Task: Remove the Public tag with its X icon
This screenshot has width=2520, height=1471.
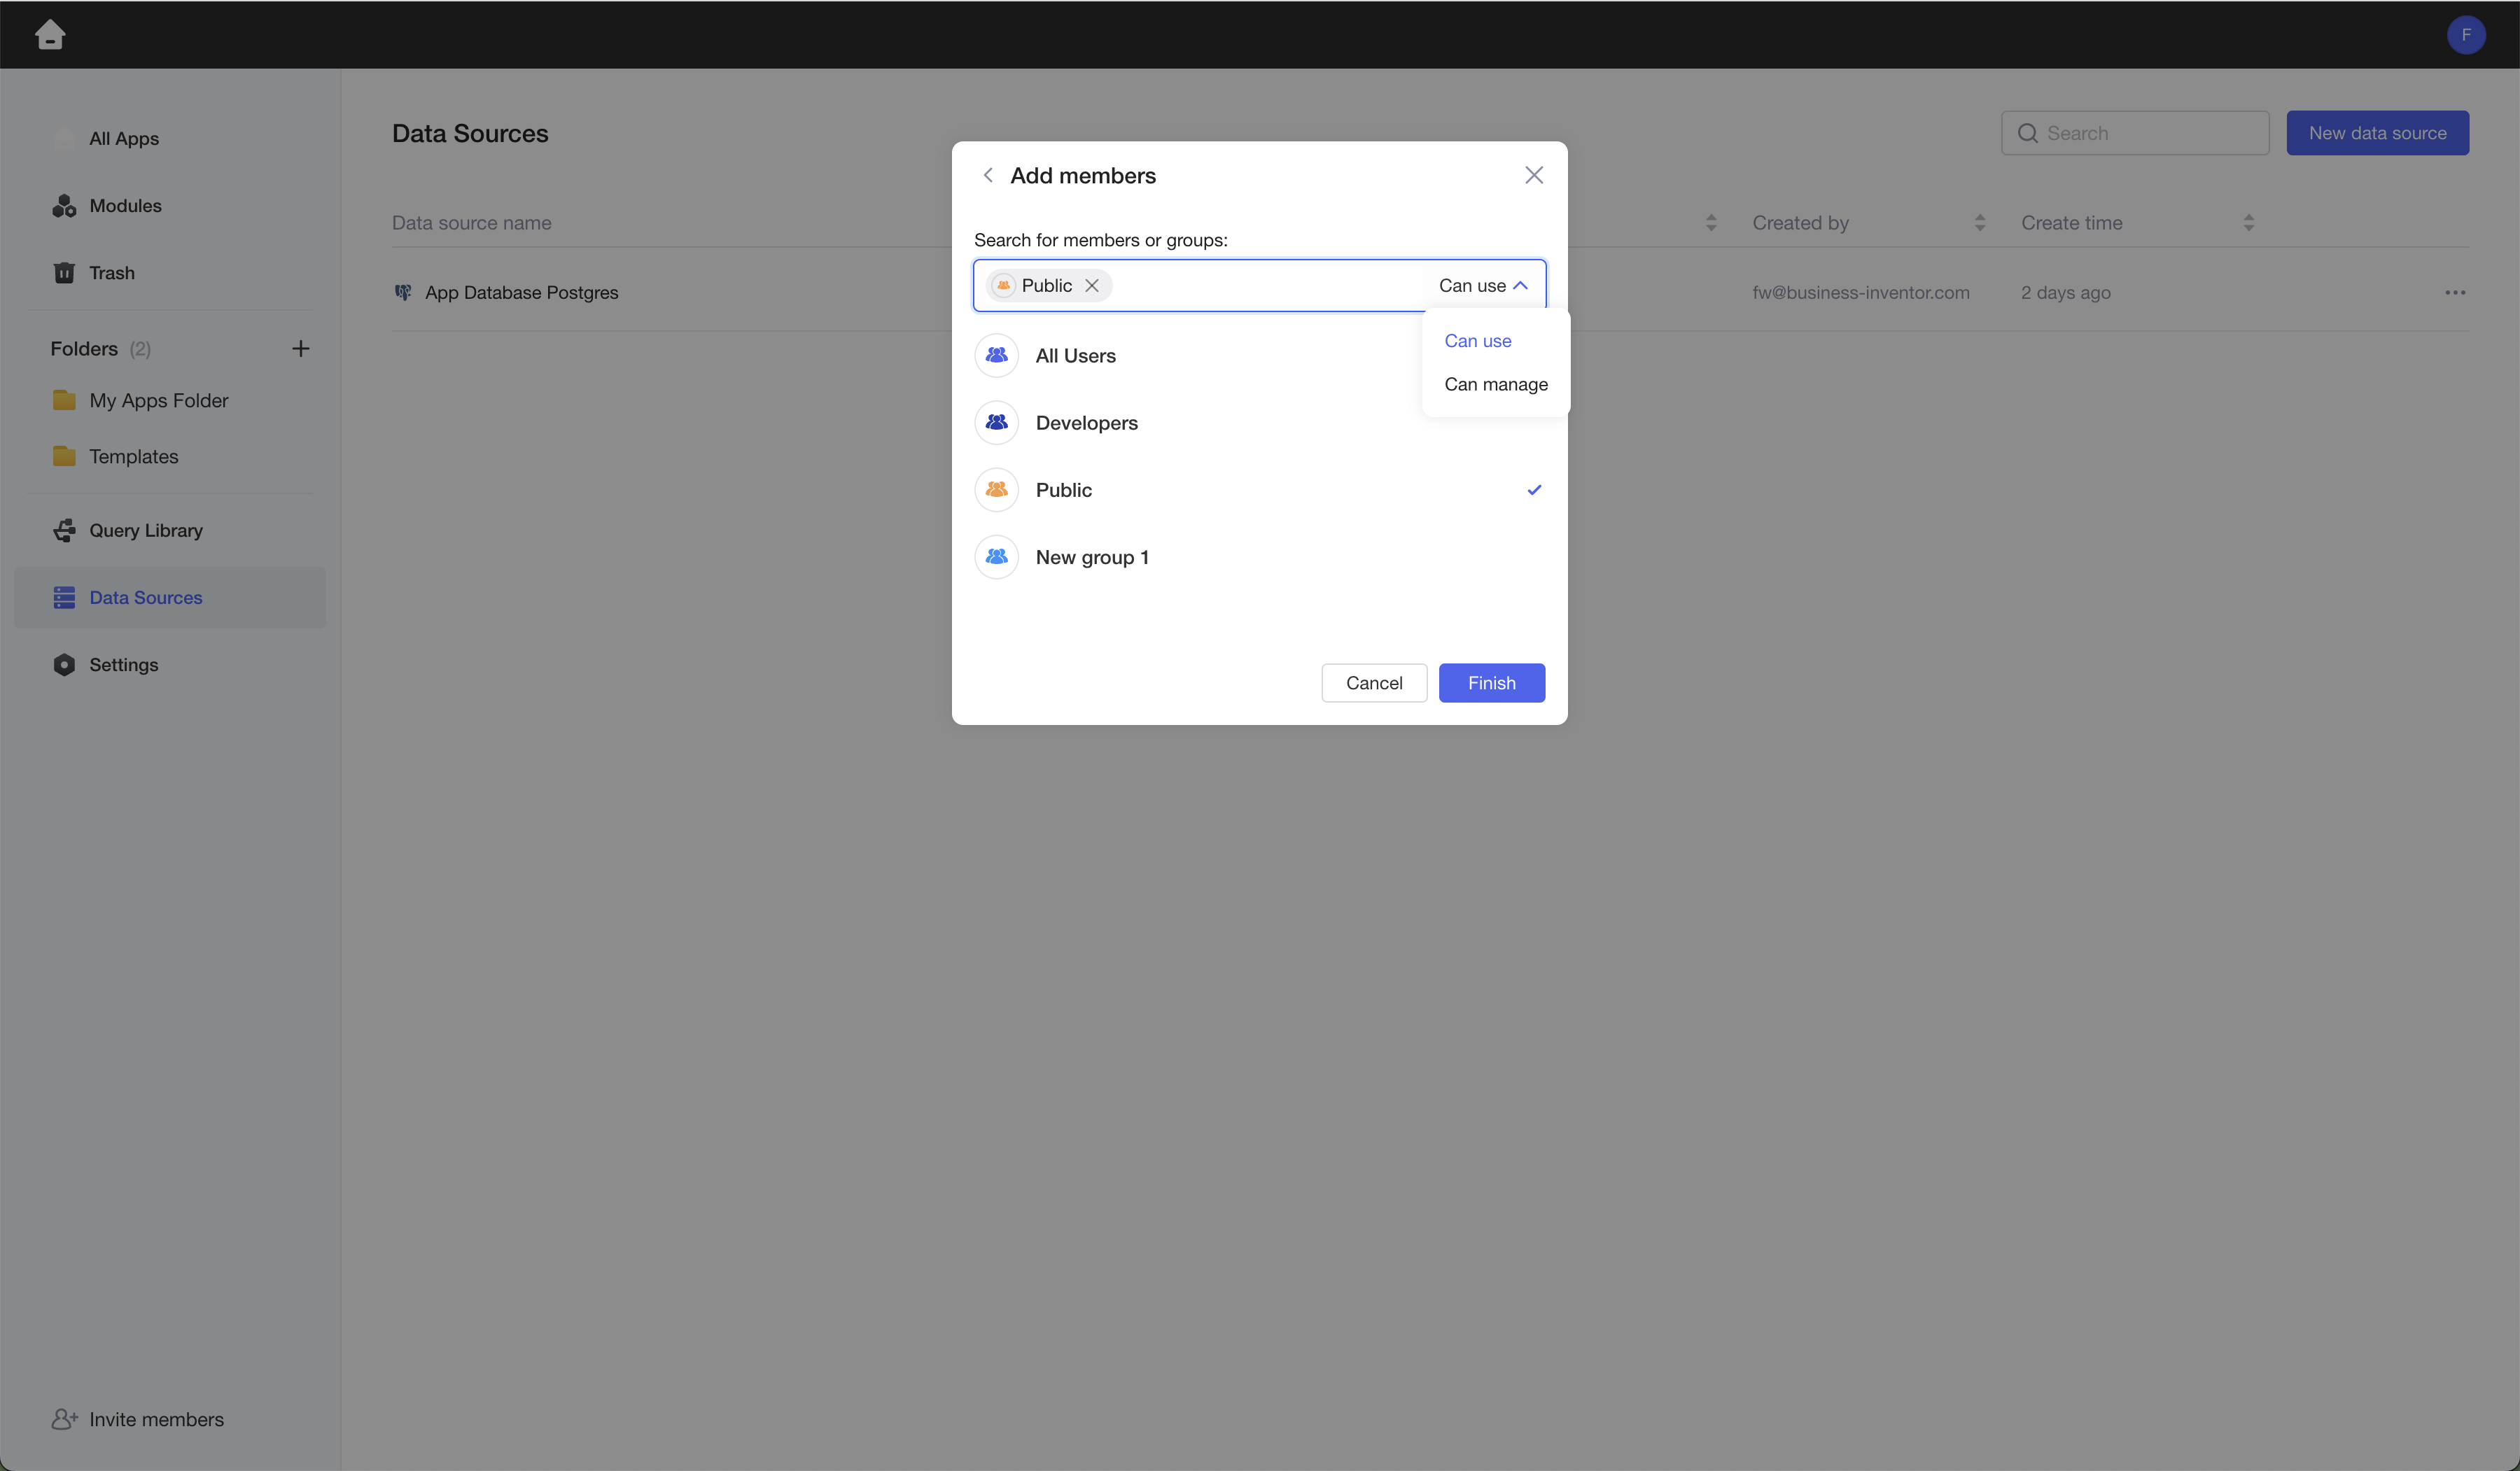Action: point(1092,286)
